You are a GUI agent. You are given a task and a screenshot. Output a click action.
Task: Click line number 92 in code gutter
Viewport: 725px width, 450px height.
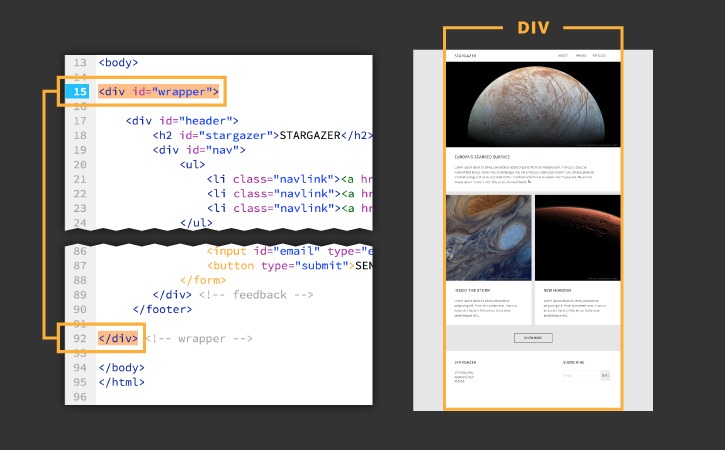coord(80,339)
